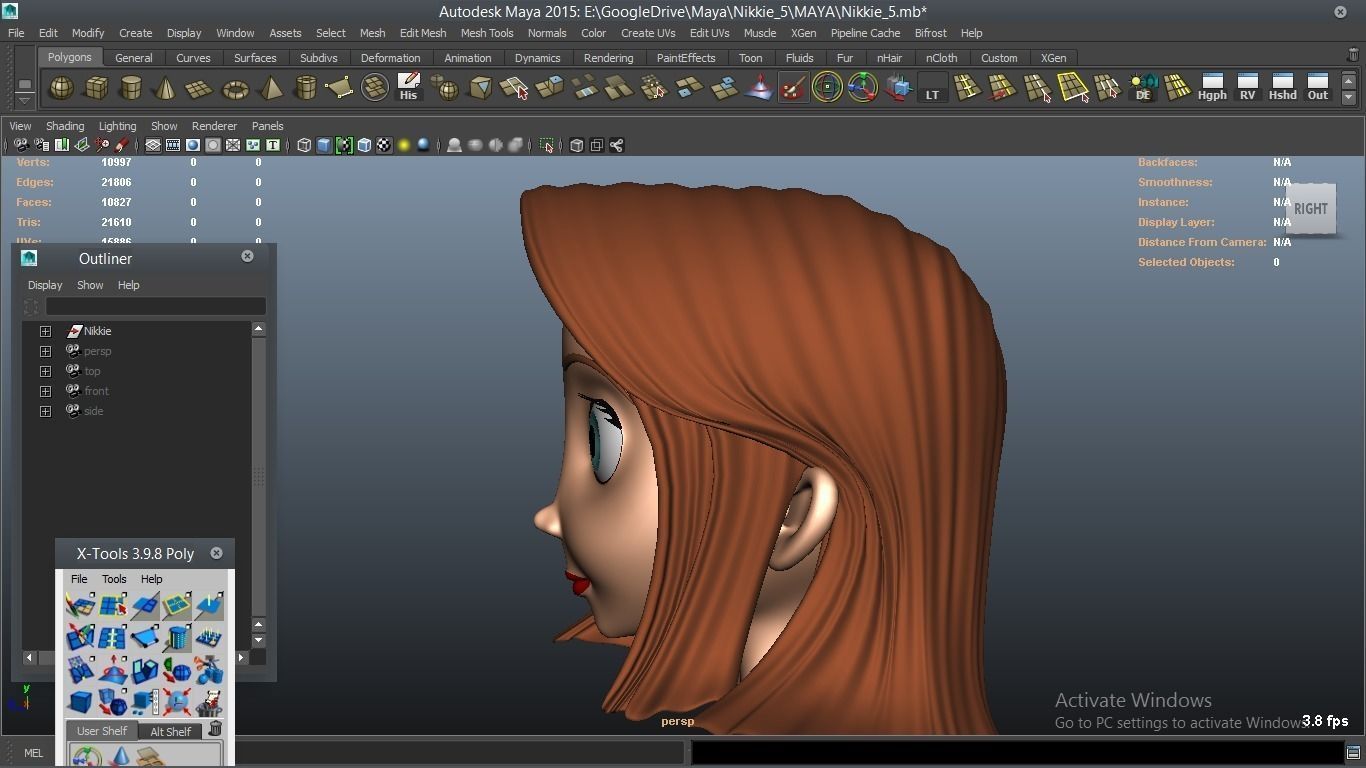This screenshot has height=768, width=1366.
Task: Click the Nikkie mesh icon in Outliner
Action: point(75,331)
